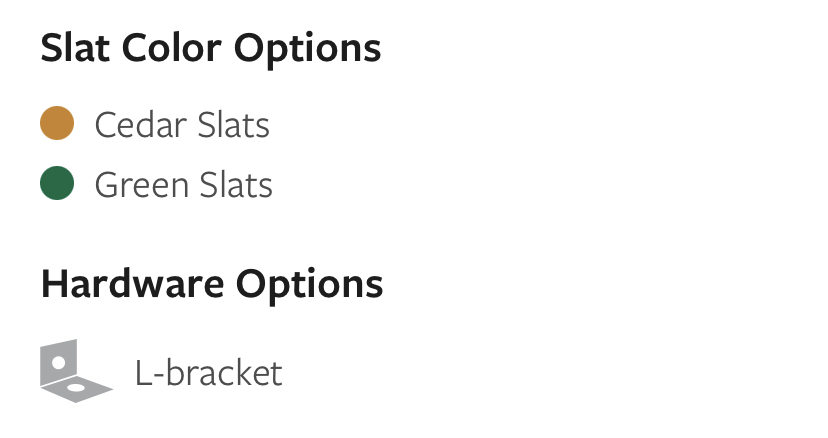Click the word "Hardware" in the heading

click(133, 283)
